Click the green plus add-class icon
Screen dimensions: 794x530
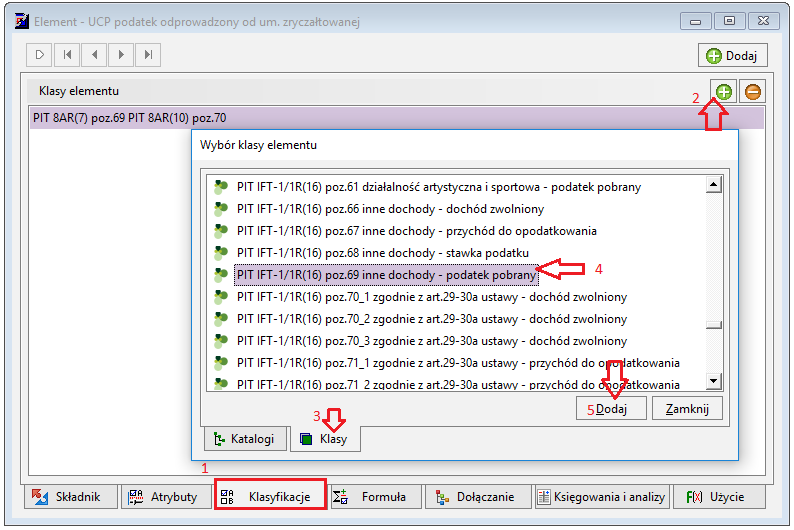724,92
